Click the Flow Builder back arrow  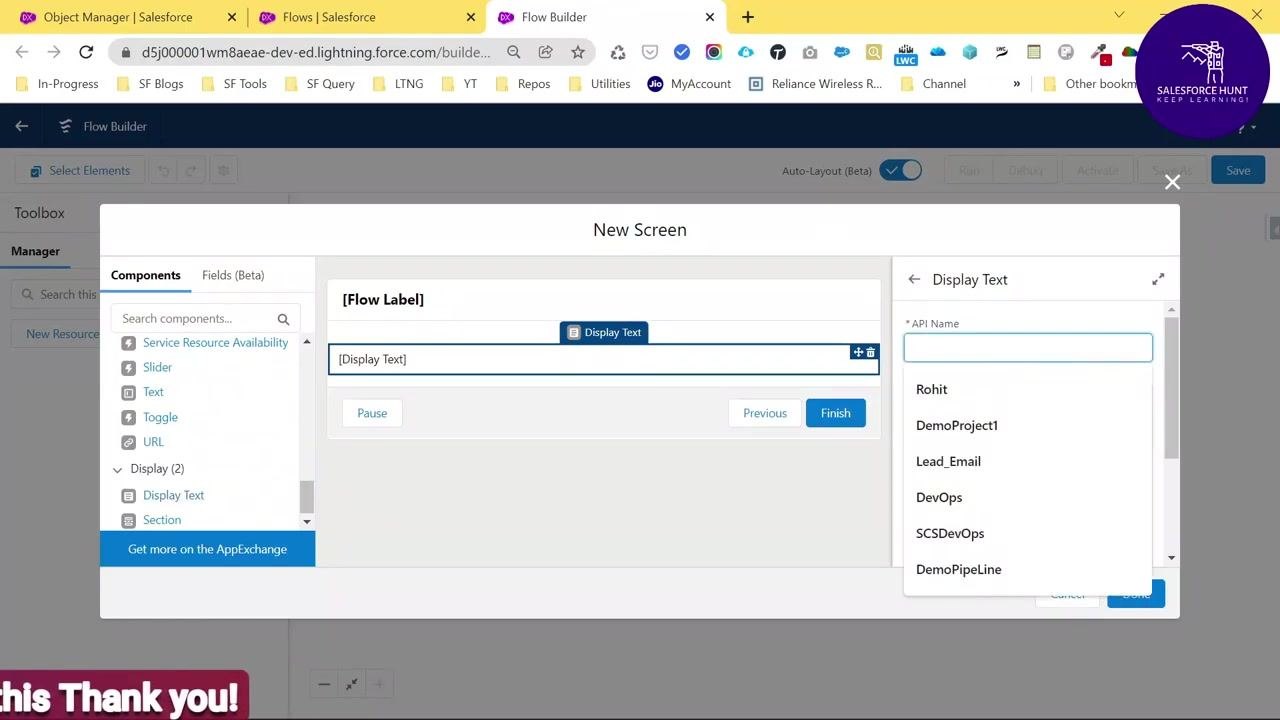point(22,126)
